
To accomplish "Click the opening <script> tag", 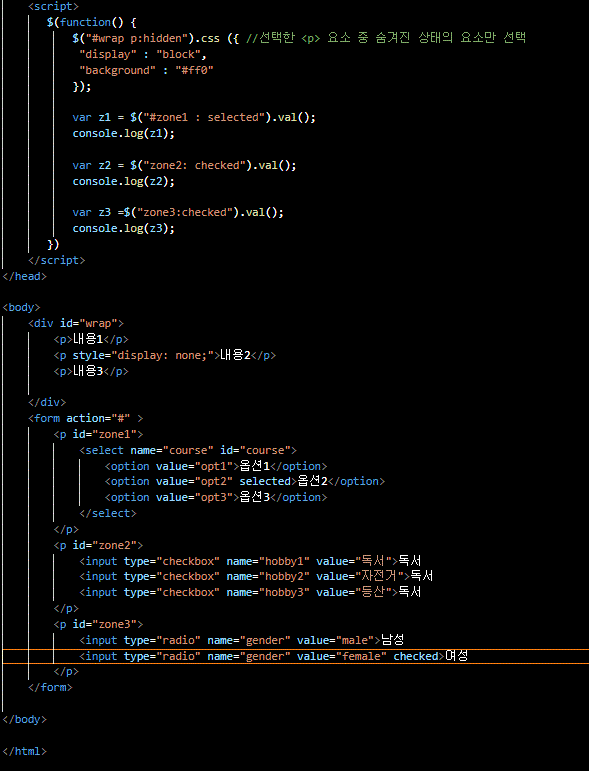I will click(x=54, y=6).
